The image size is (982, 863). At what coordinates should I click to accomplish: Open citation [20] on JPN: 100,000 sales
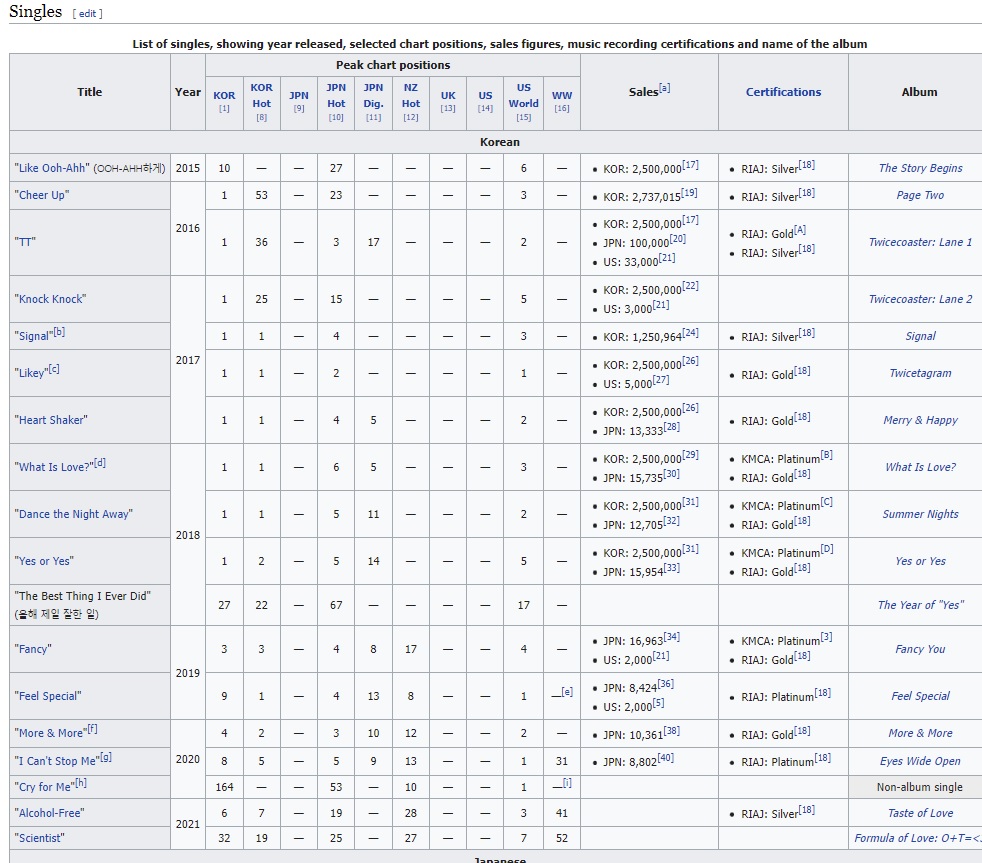pos(678,239)
